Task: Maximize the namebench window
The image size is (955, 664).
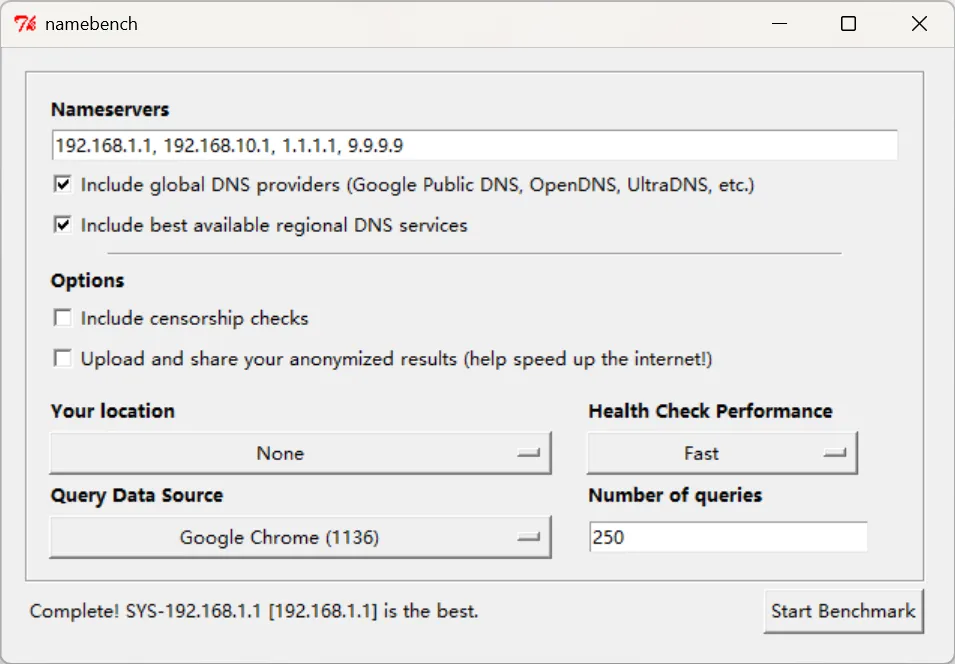Action: [x=848, y=24]
